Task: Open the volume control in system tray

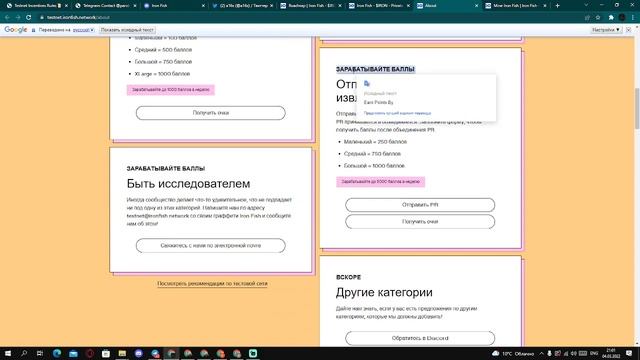Action: click(574, 353)
